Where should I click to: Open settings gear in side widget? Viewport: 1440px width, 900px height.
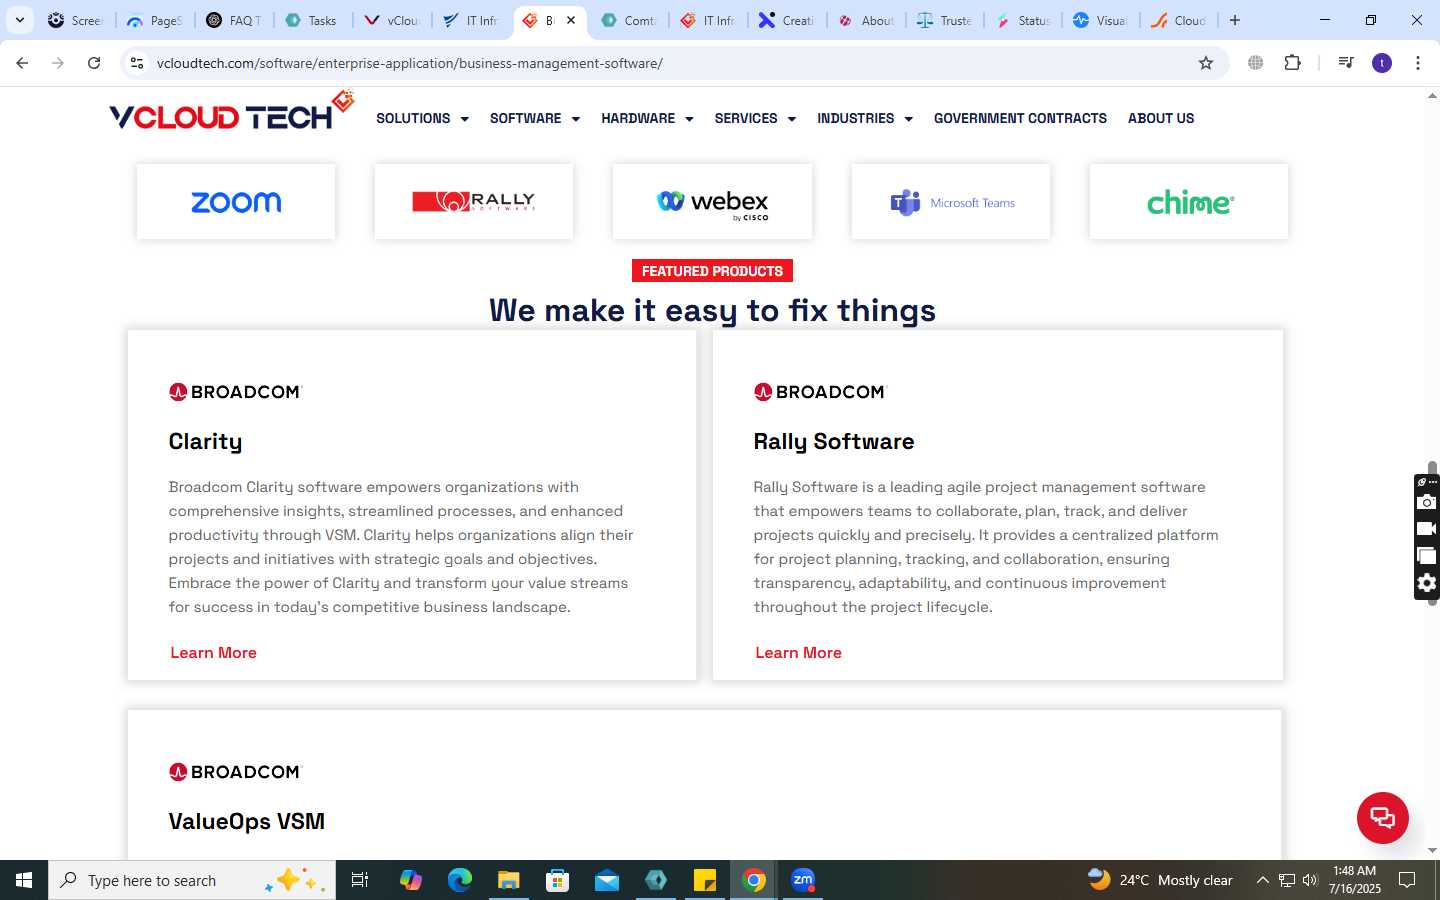pyautogui.click(x=1427, y=583)
